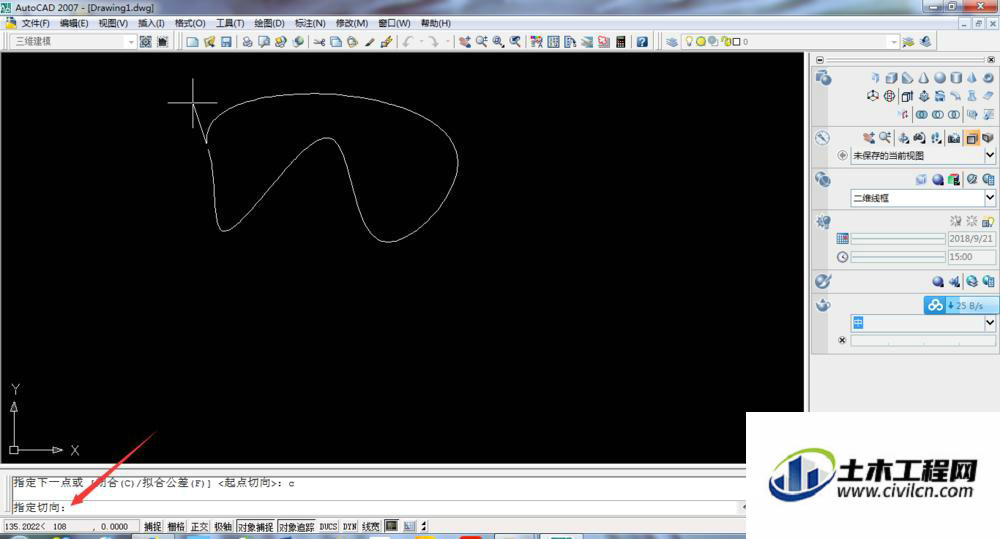Click the Plot printer icon
1000x539 pixels.
(247, 41)
